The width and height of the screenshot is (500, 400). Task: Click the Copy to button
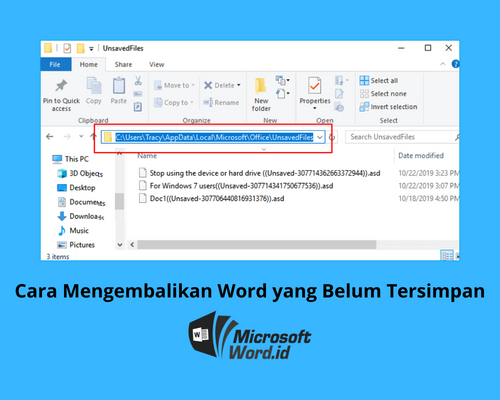(174, 103)
